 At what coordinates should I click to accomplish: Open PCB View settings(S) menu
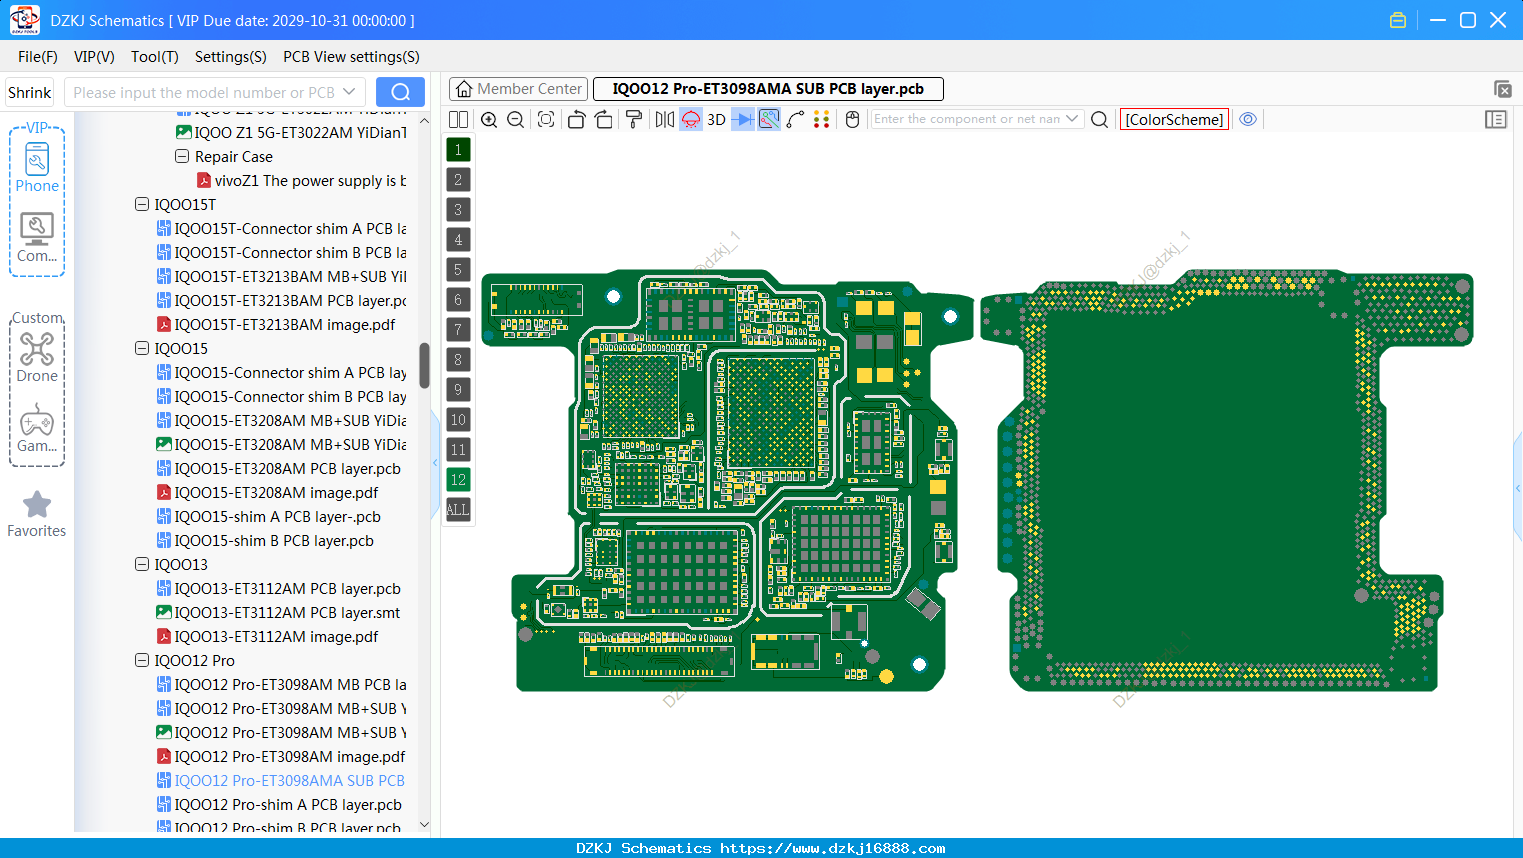tap(351, 57)
